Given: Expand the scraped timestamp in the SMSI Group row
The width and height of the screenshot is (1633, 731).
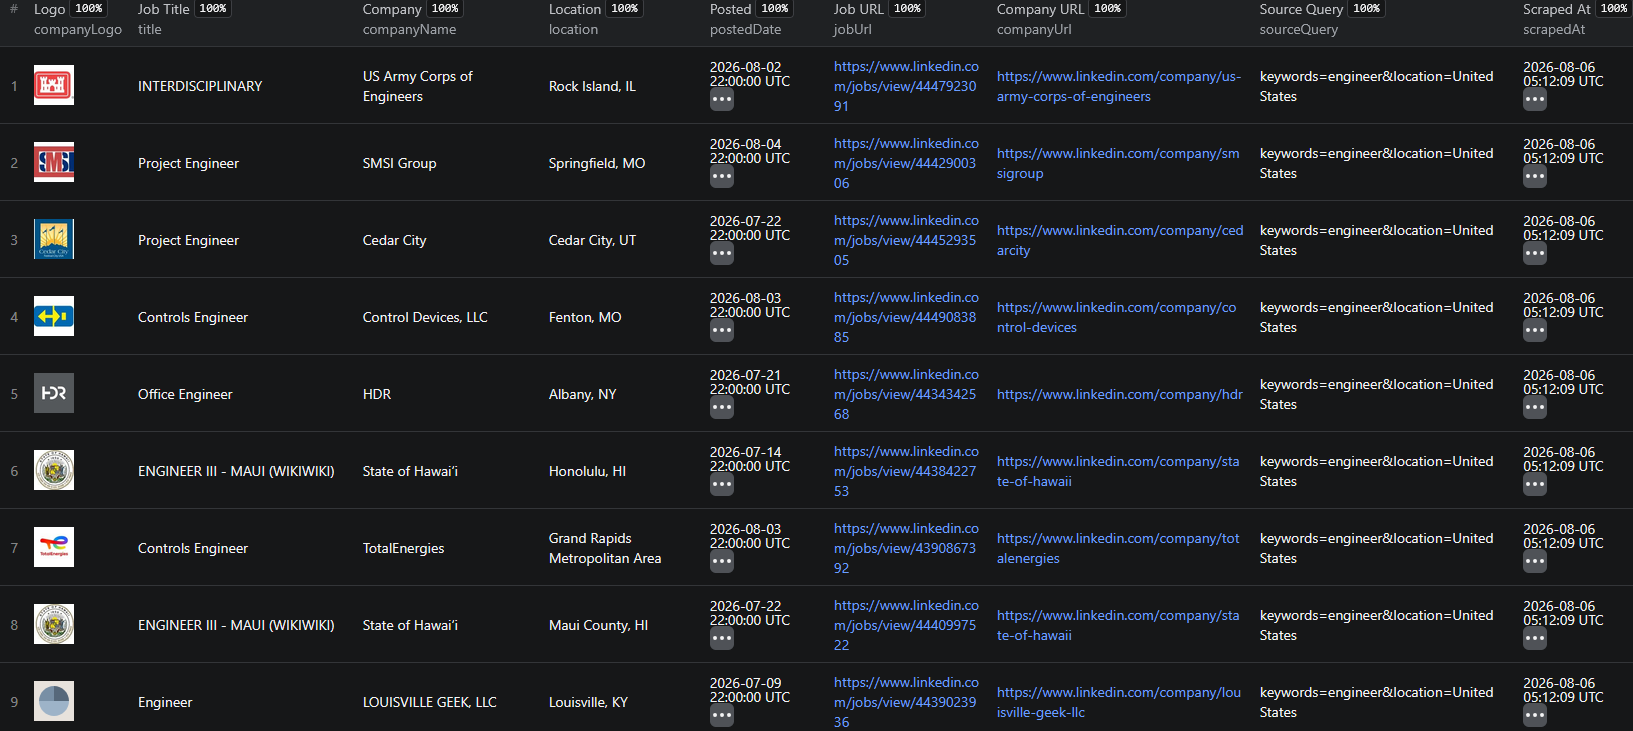Looking at the screenshot, I should point(1535,177).
